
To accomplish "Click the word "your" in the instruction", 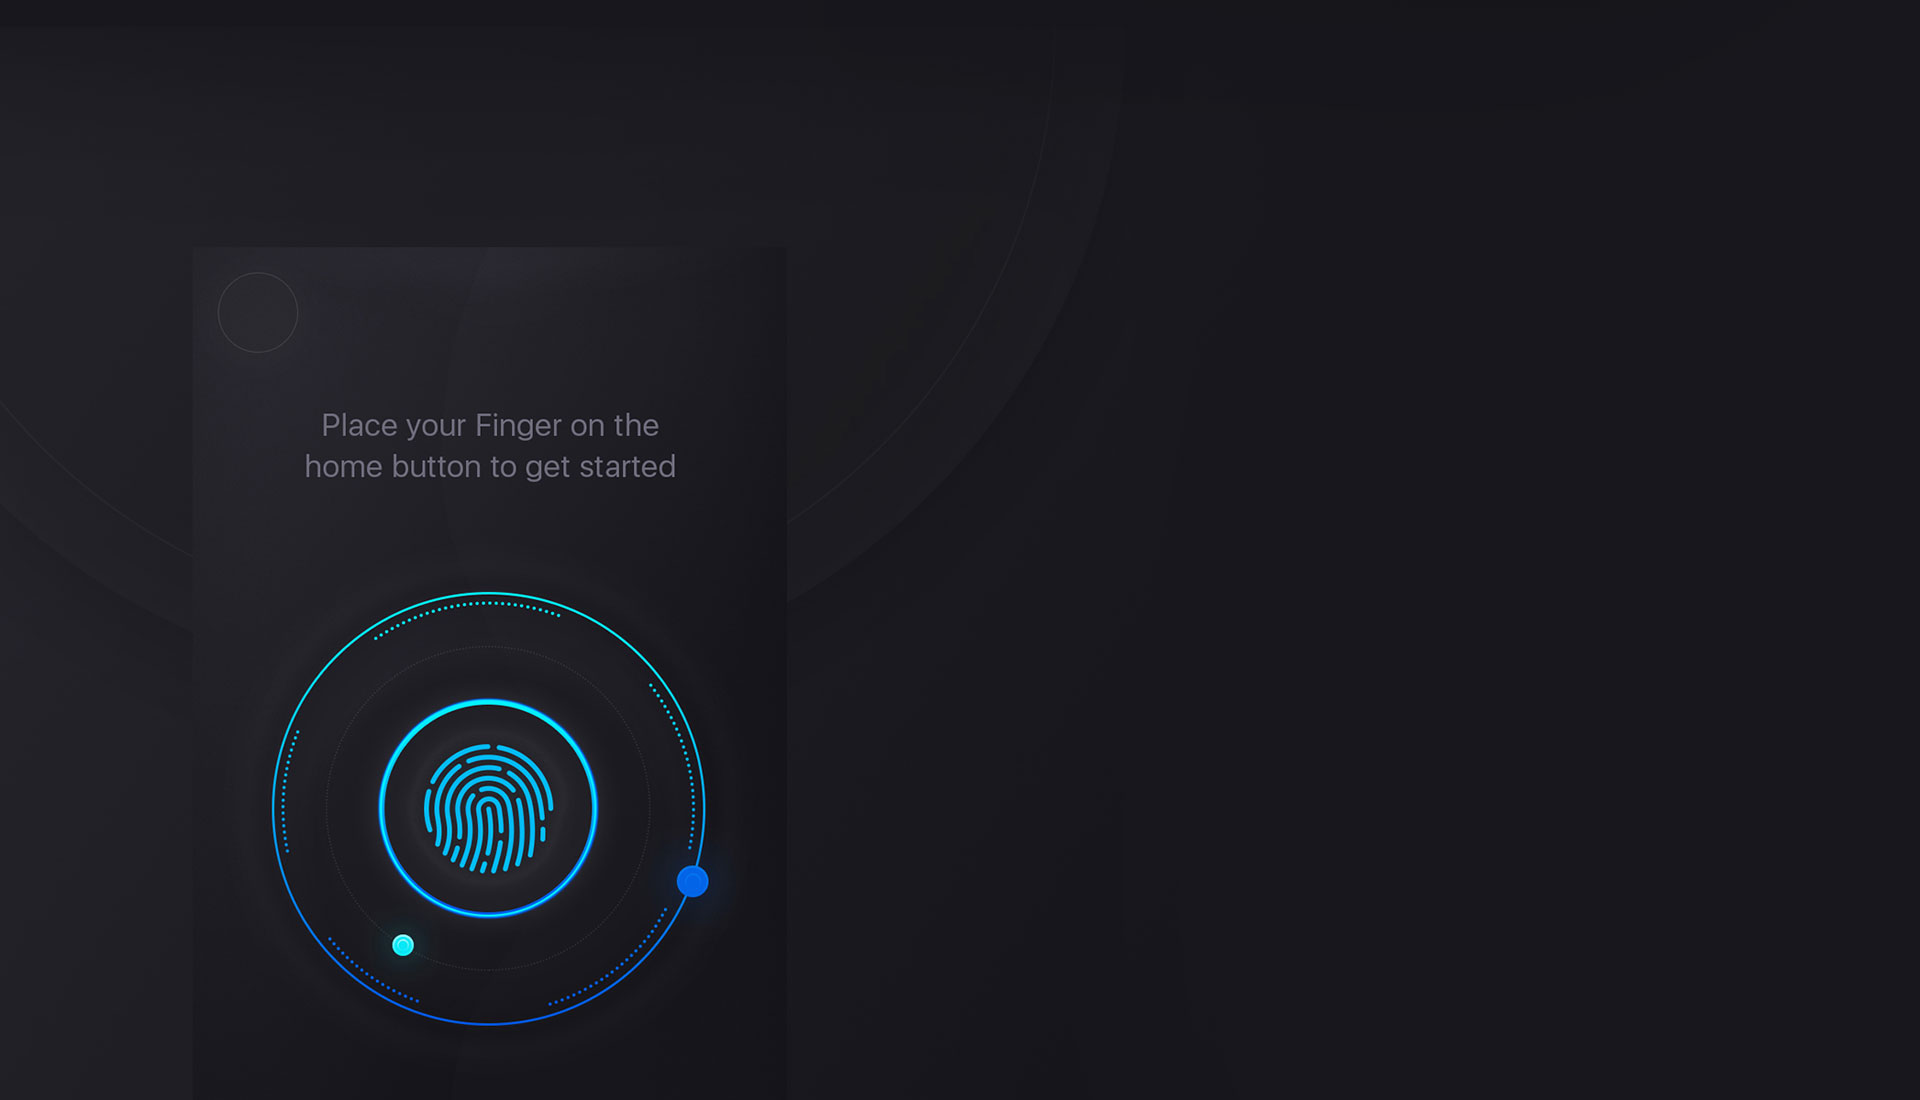I will 436,428.
